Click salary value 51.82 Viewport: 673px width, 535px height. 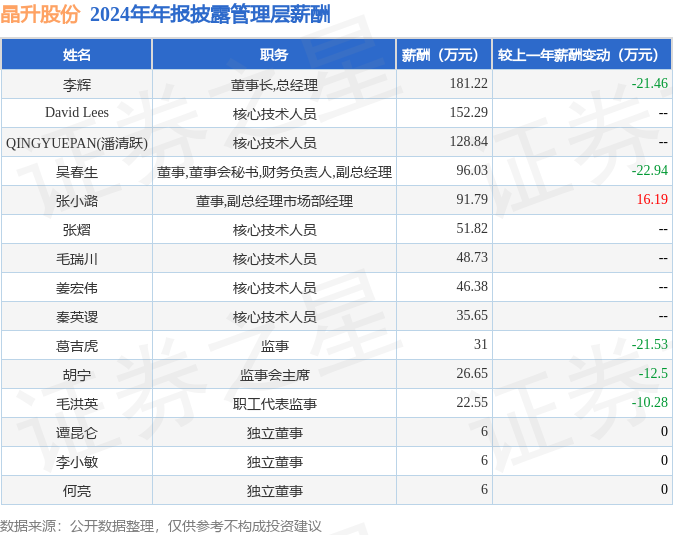coord(472,228)
